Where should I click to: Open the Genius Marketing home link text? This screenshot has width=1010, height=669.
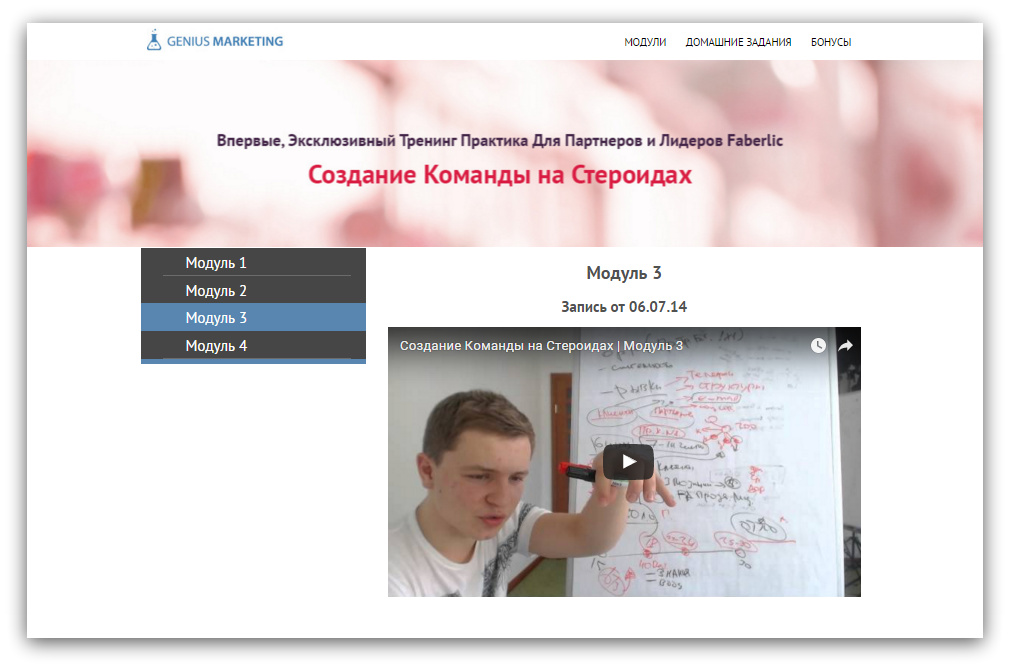click(x=225, y=41)
